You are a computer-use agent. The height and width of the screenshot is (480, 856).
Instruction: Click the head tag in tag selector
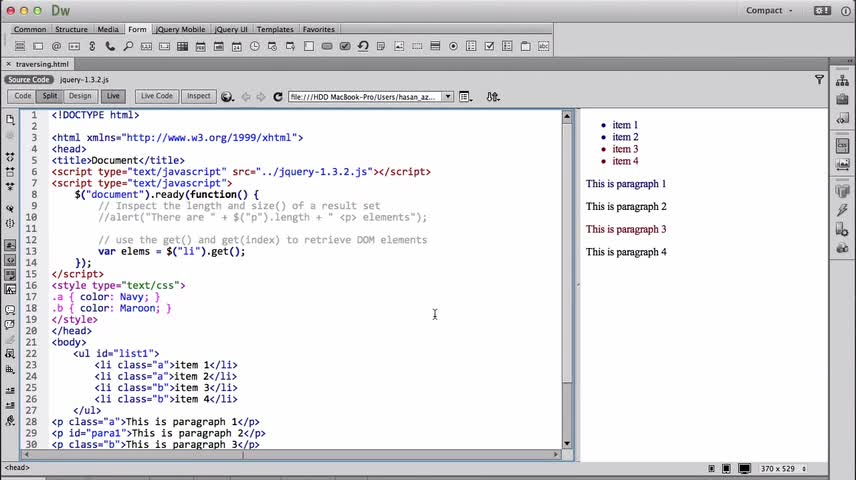point(17,467)
